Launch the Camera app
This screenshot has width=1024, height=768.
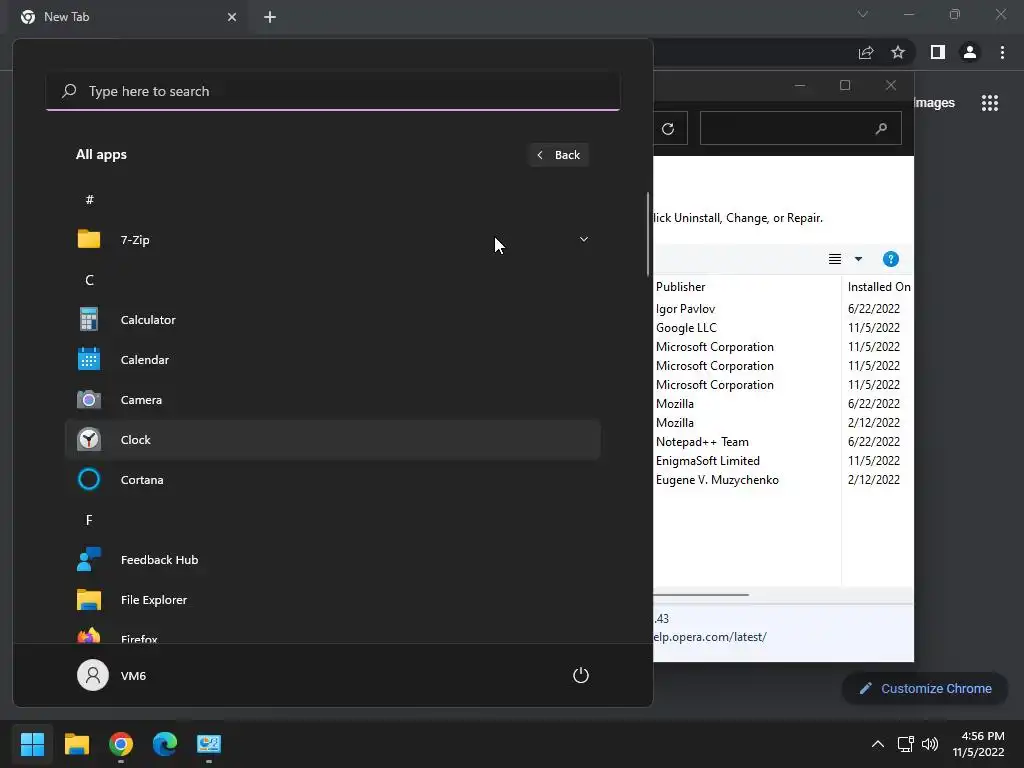pos(332,400)
